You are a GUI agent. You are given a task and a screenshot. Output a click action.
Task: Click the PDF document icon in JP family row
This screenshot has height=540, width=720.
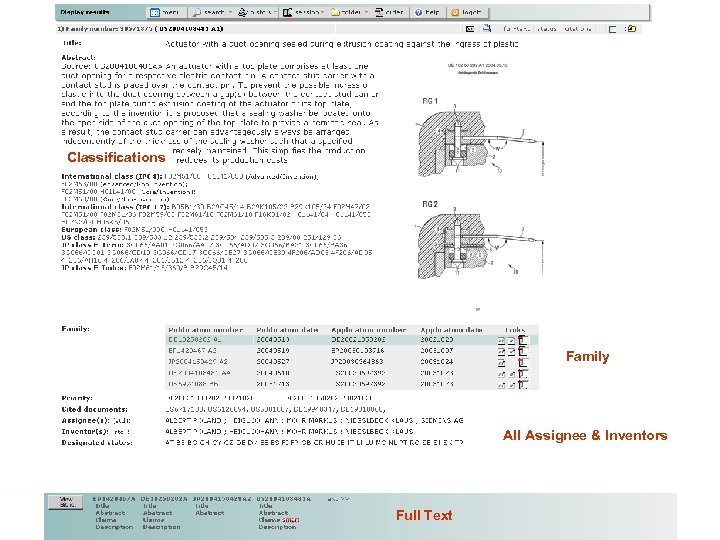[x=523, y=362]
